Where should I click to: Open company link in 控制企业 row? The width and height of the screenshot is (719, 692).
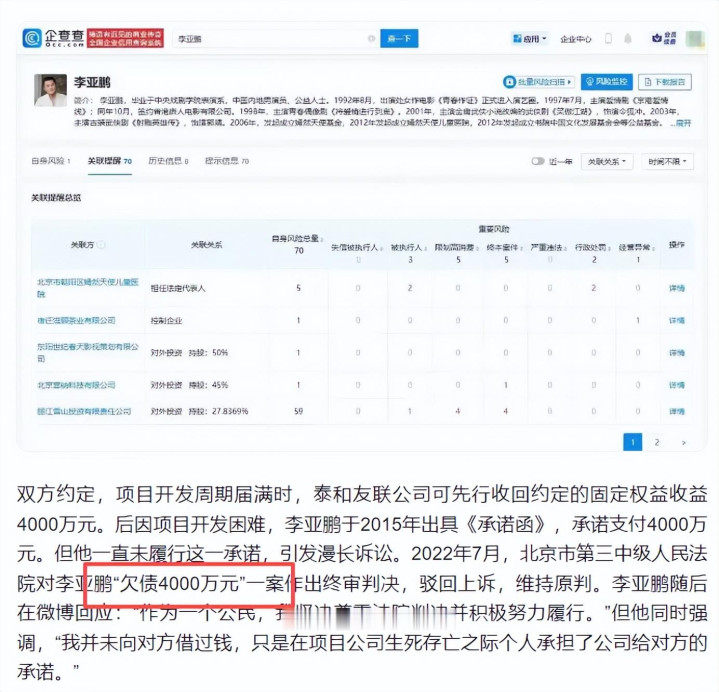point(76,320)
